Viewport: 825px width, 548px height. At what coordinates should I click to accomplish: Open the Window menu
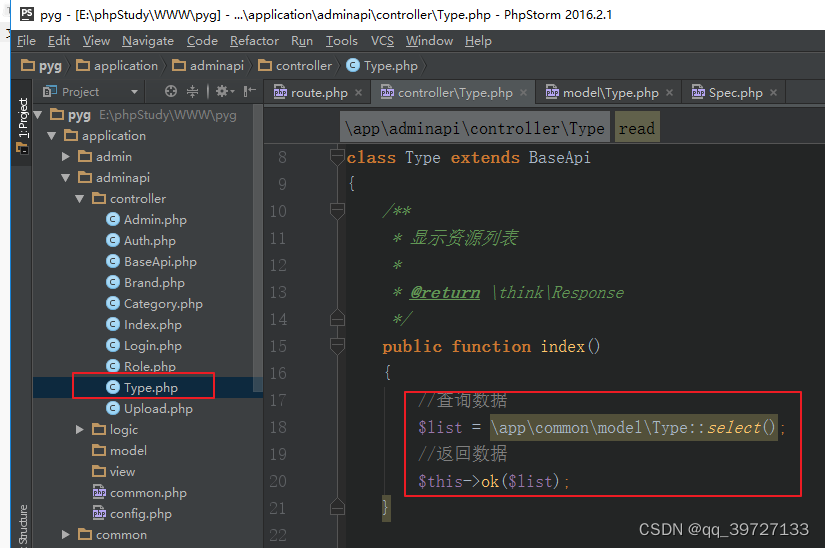(x=429, y=41)
